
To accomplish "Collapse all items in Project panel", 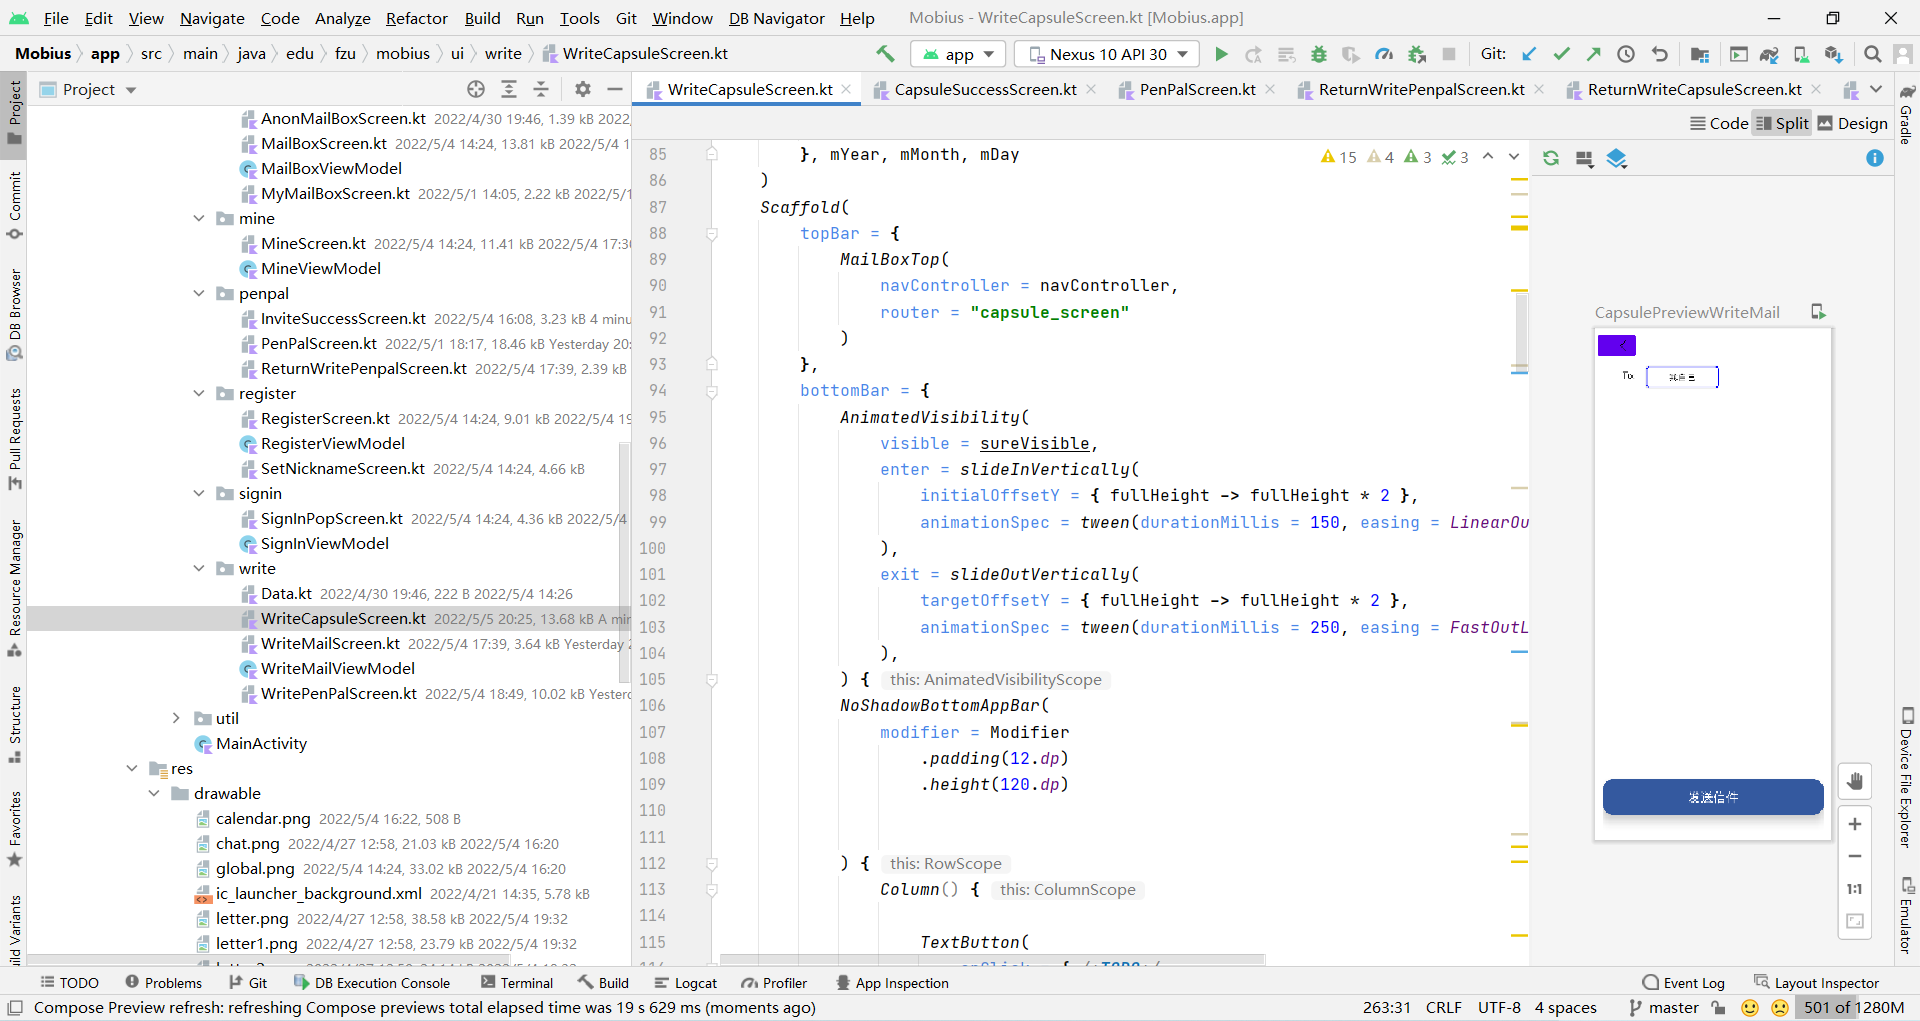I will pos(541,89).
